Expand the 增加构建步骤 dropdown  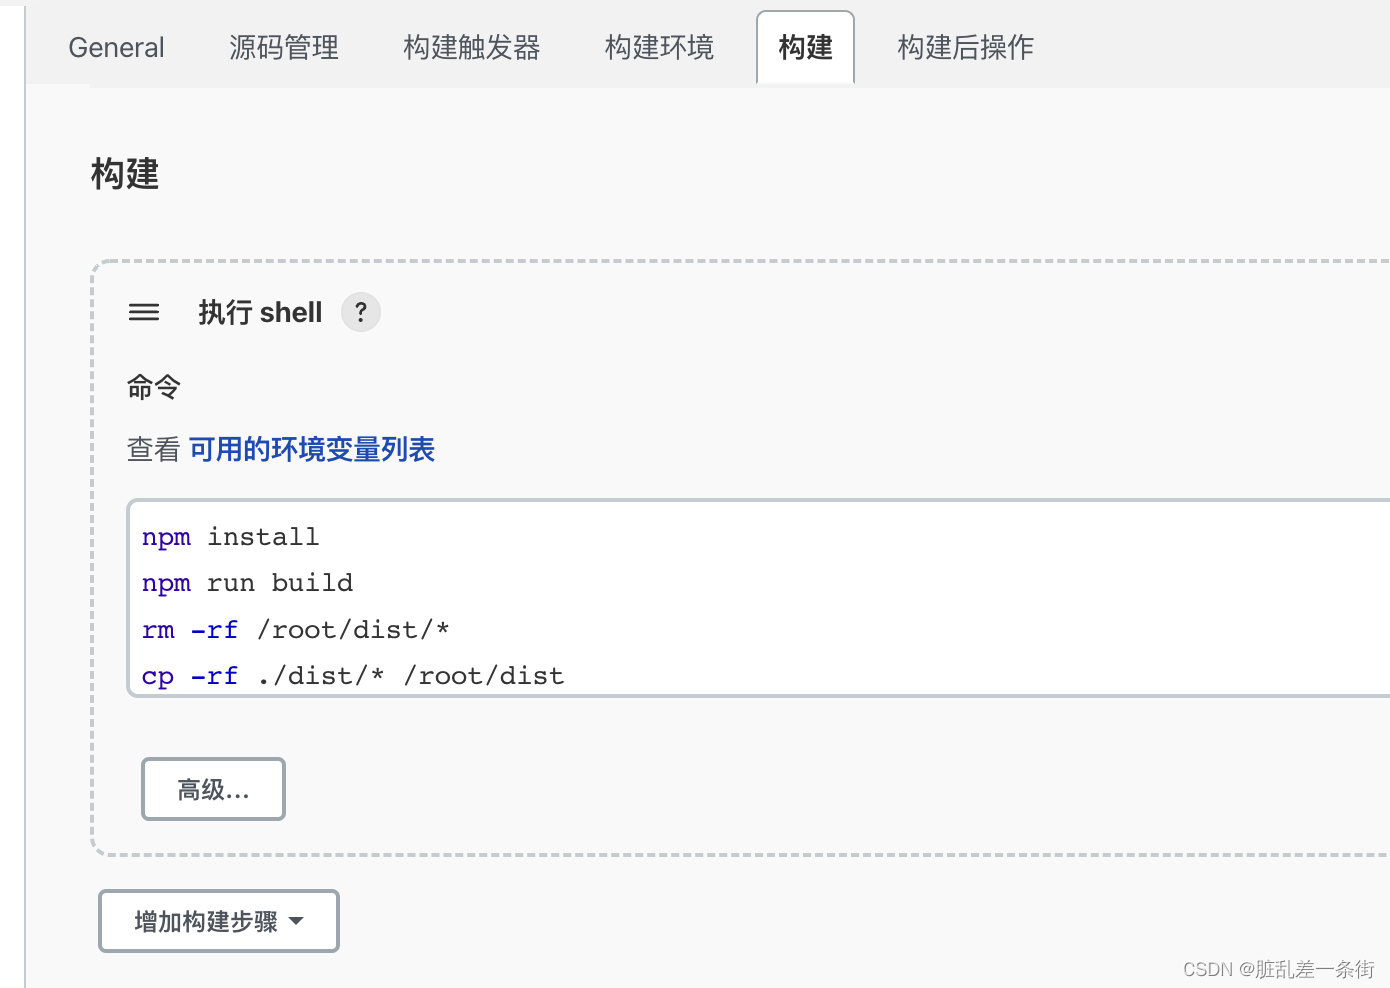pos(219,921)
